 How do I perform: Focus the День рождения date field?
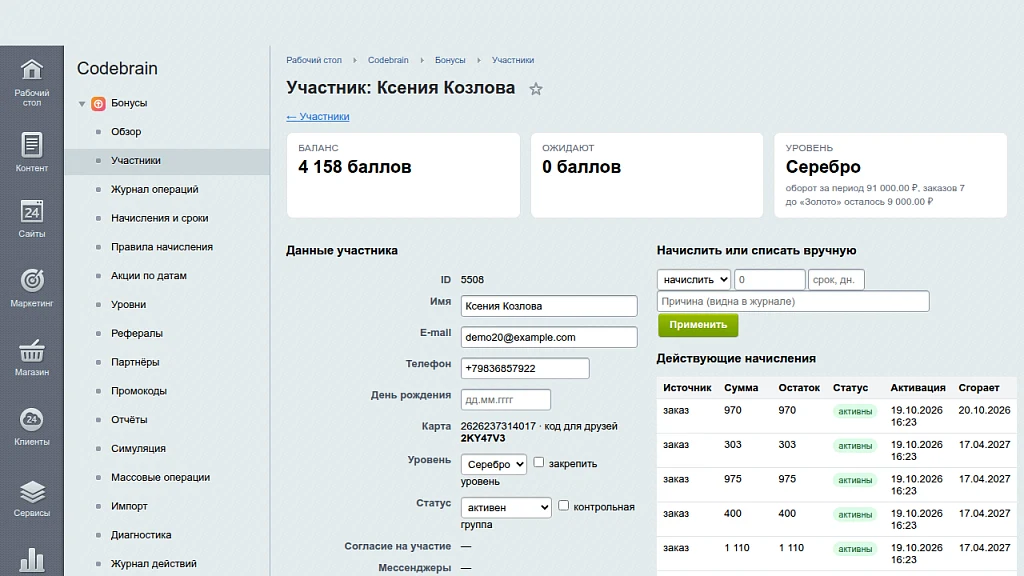(x=505, y=400)
